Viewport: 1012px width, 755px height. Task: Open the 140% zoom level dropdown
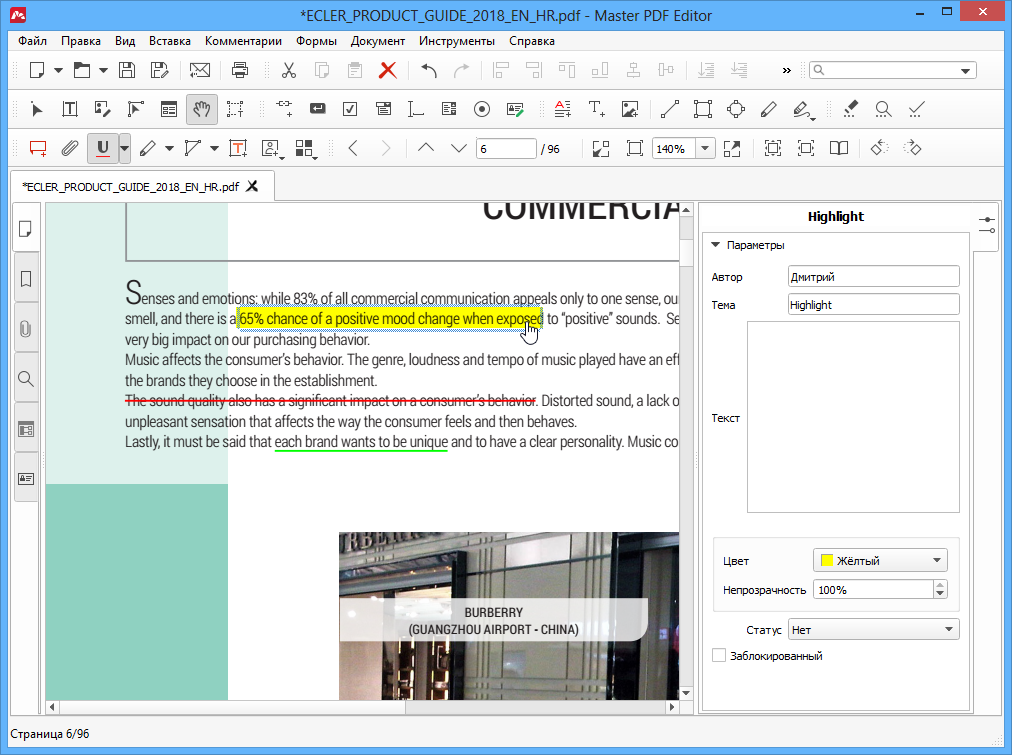coord(705,148)
